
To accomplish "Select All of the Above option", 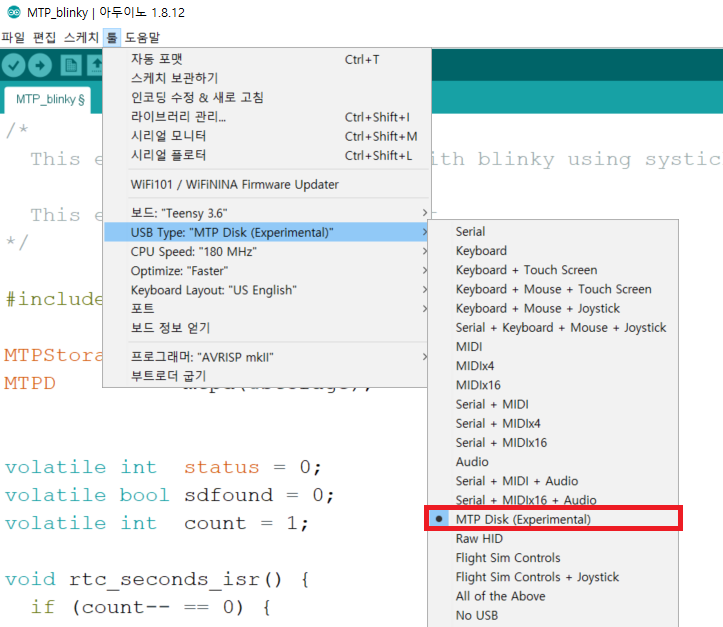I will click(553, 597).
